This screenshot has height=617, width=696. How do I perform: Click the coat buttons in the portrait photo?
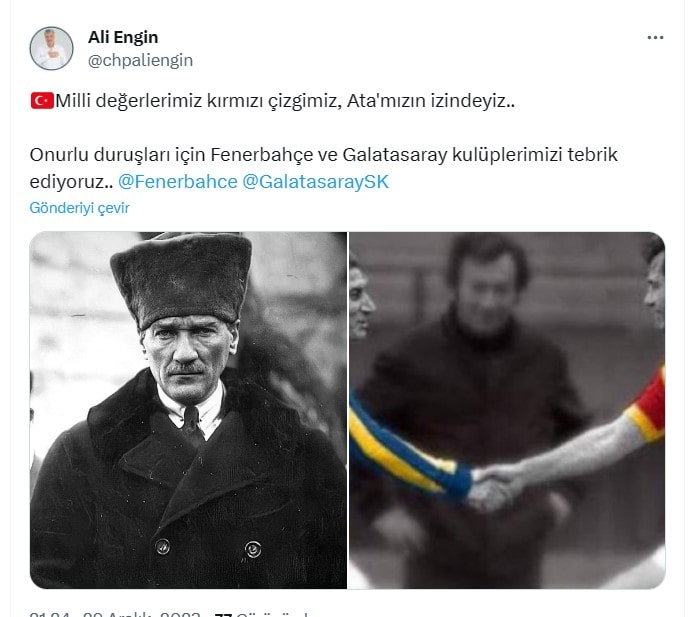point(208,548)
